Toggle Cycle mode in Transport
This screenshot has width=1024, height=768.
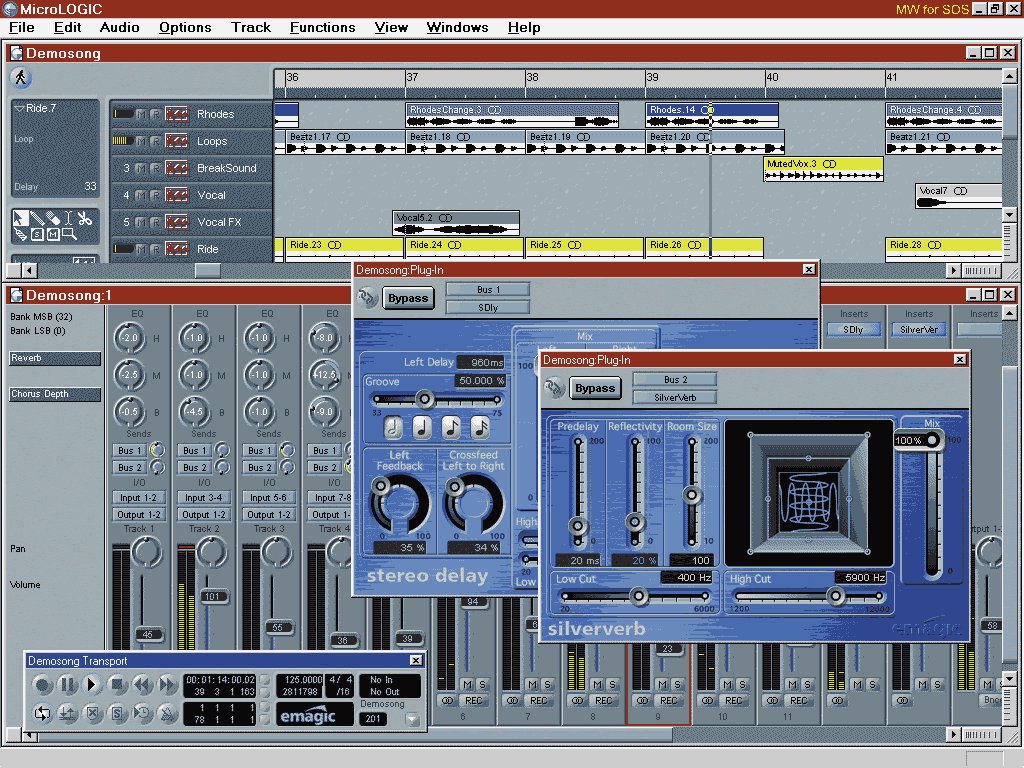pyautogui.click(x=42, y=714)
